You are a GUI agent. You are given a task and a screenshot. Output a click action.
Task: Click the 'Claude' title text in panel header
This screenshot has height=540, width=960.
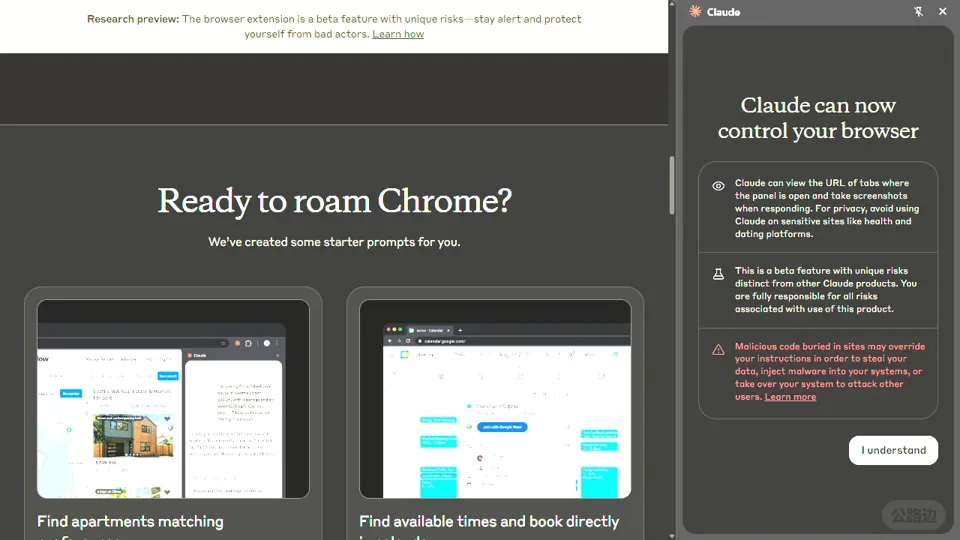[723, 12]
